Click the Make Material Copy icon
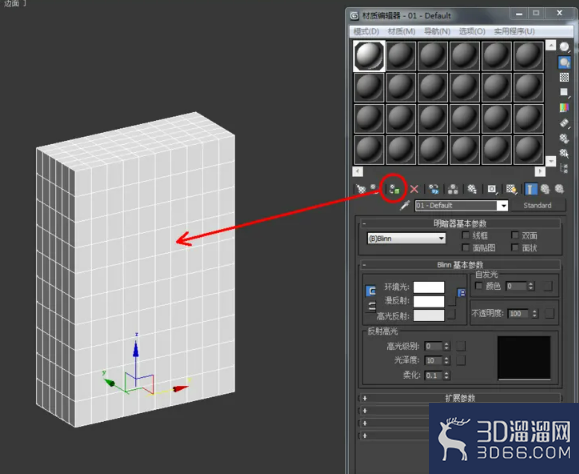Viewport: 579px width, 474px height. point(434,189)
